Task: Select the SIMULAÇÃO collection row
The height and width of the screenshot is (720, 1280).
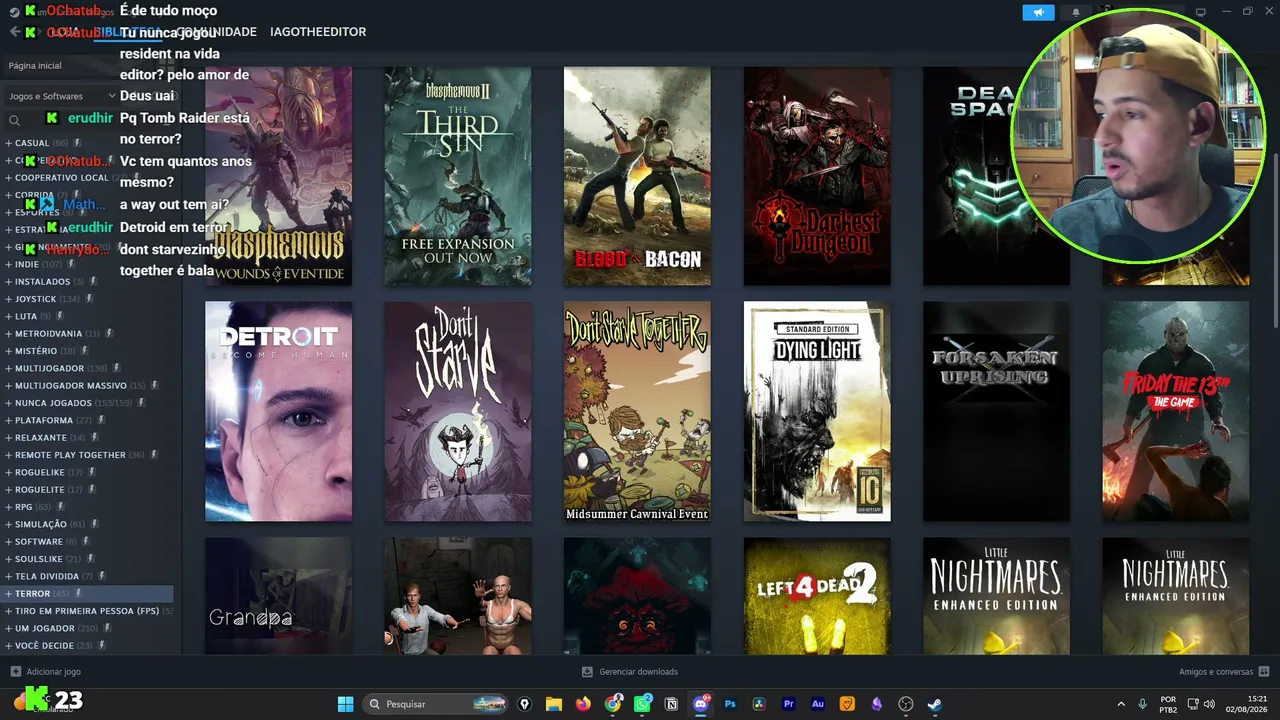Action: (x=88, y=524)
